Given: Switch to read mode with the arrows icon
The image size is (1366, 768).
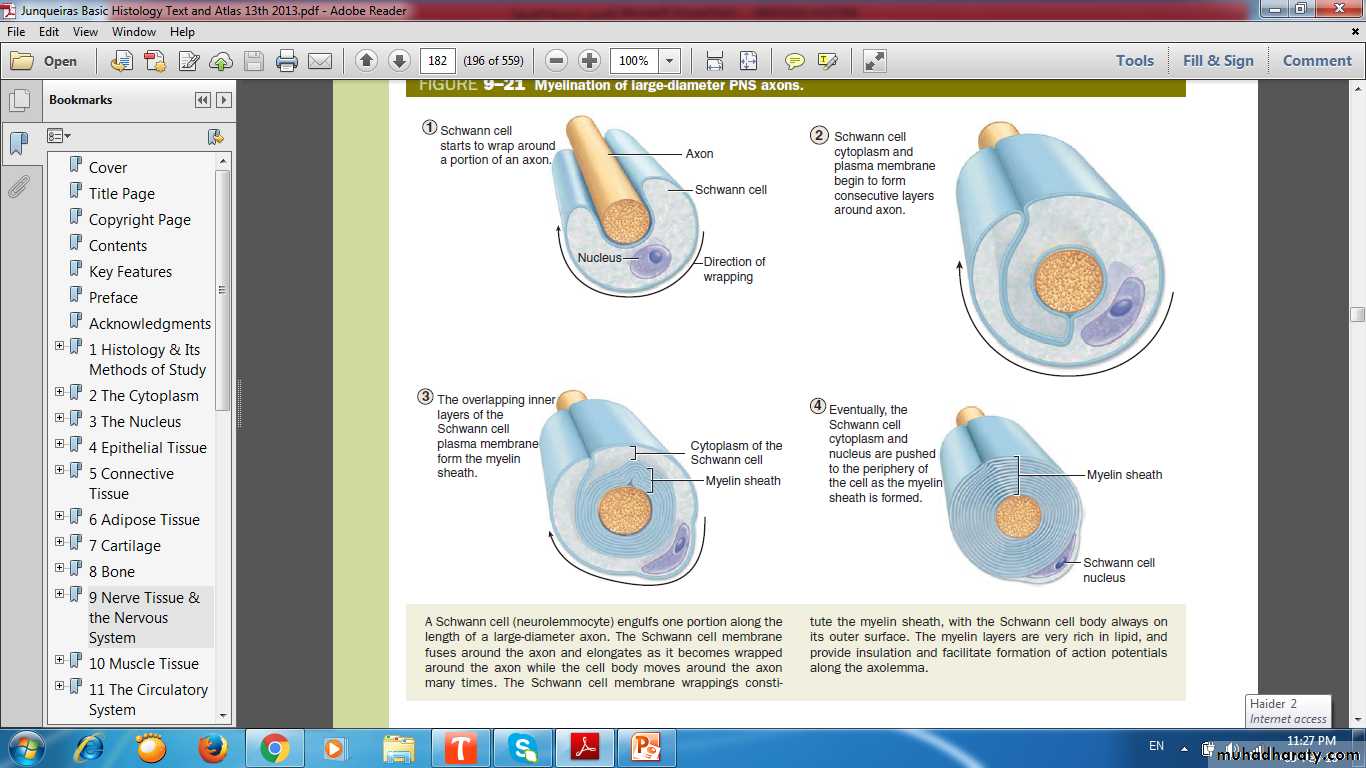Looking at the screenshot, I should pos(874,61).
